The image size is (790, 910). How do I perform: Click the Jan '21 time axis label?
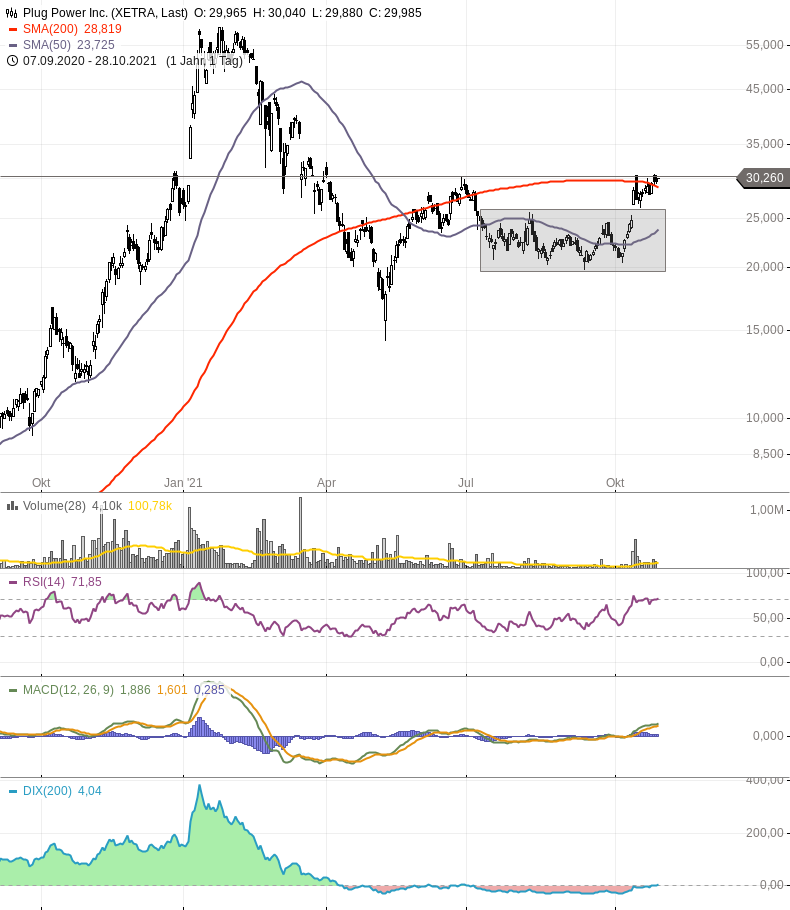coord(183,483)
